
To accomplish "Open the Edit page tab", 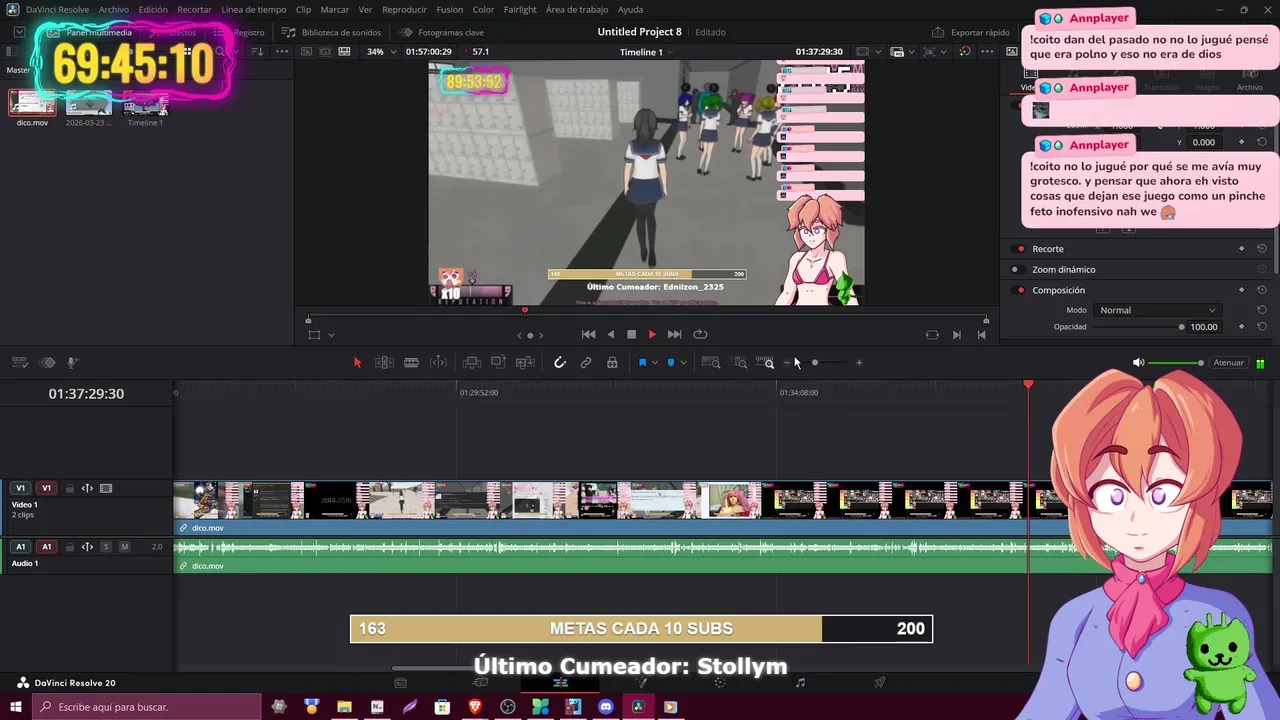I will tap(560, 683).
